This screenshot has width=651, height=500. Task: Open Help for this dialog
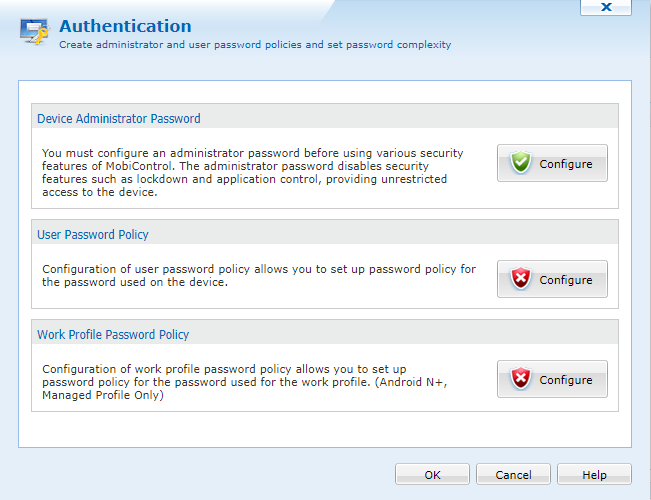click(594, 475)
